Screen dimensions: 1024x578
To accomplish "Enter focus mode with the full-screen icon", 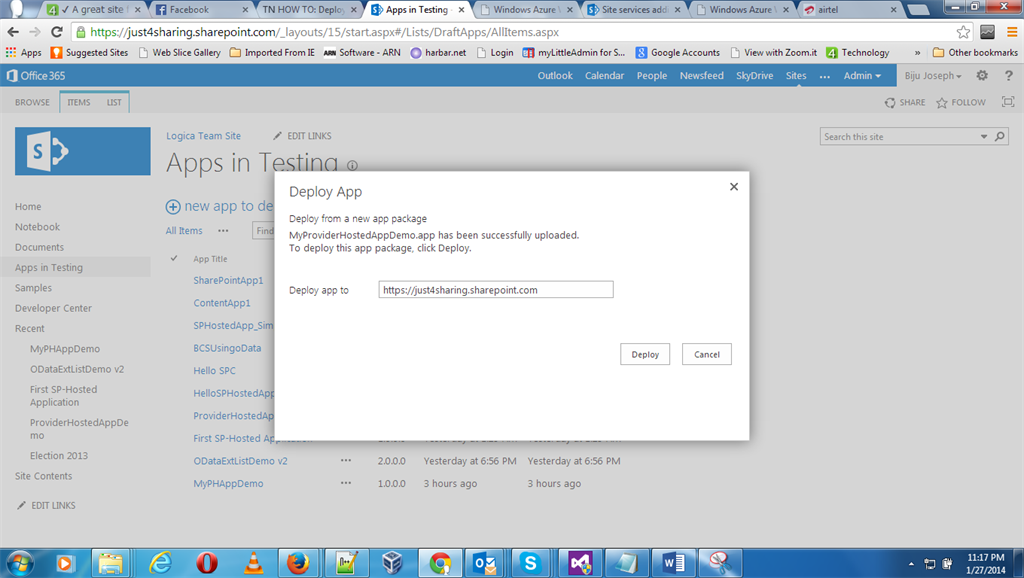I will tap(1008, 102).
